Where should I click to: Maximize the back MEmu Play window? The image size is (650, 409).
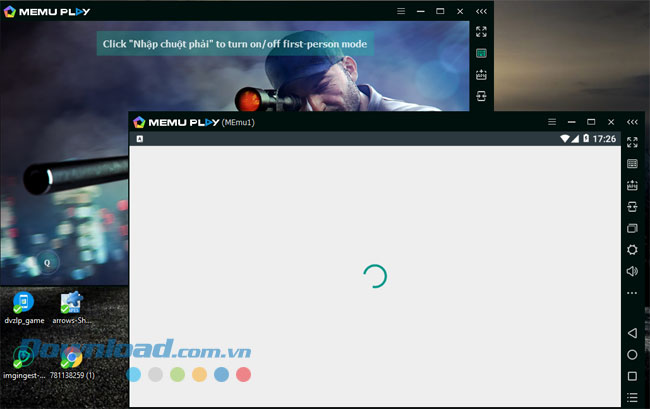tap(440, 11)
